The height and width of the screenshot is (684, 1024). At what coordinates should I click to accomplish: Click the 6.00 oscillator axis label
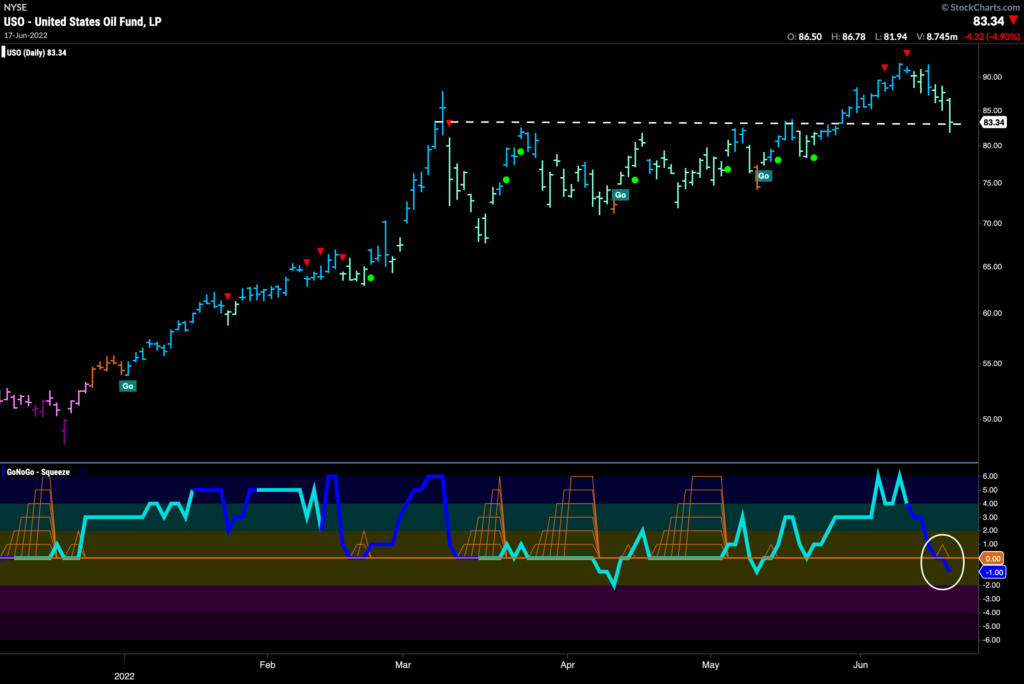point(990,476)
